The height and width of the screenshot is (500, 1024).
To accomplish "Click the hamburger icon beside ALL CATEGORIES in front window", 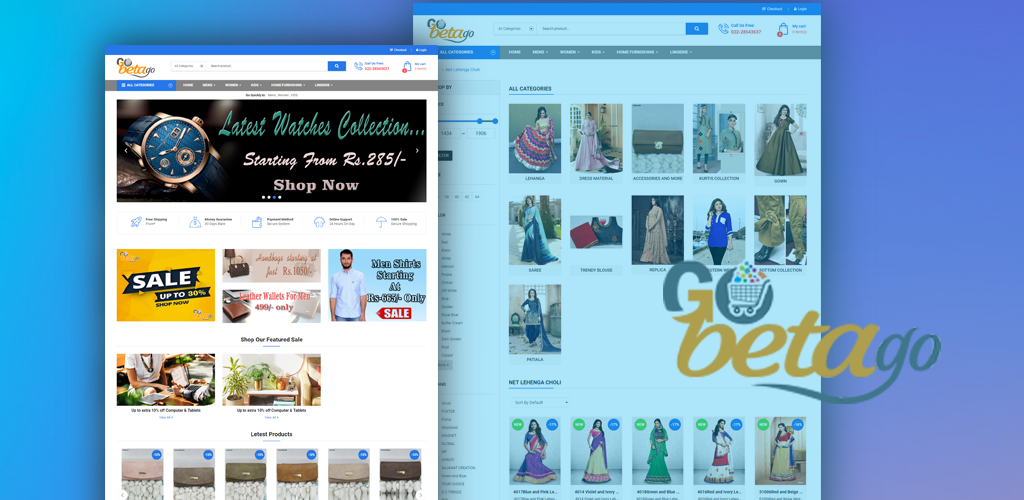I will click(123, 85).
